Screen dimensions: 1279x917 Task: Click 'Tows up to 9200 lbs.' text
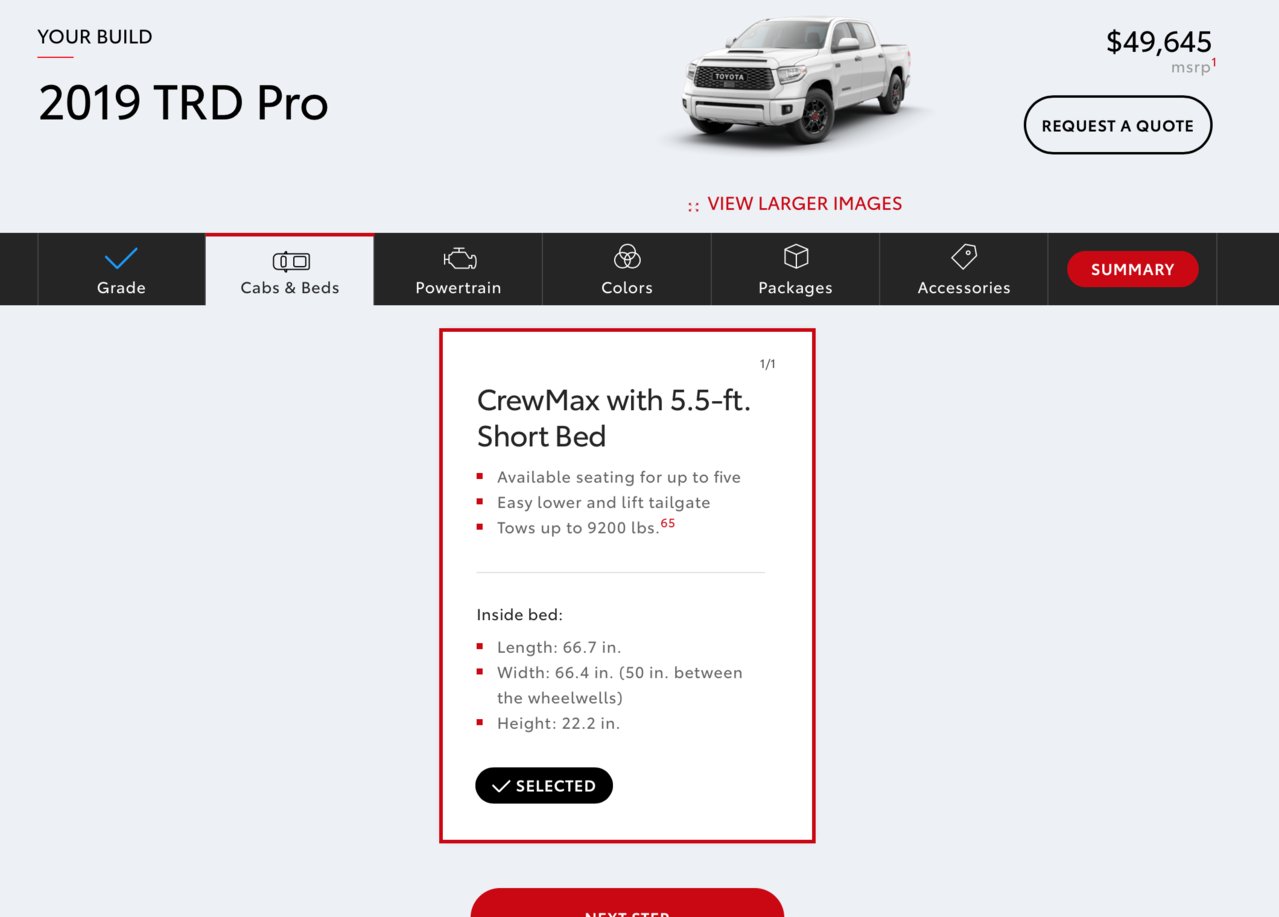coord(578,527)
